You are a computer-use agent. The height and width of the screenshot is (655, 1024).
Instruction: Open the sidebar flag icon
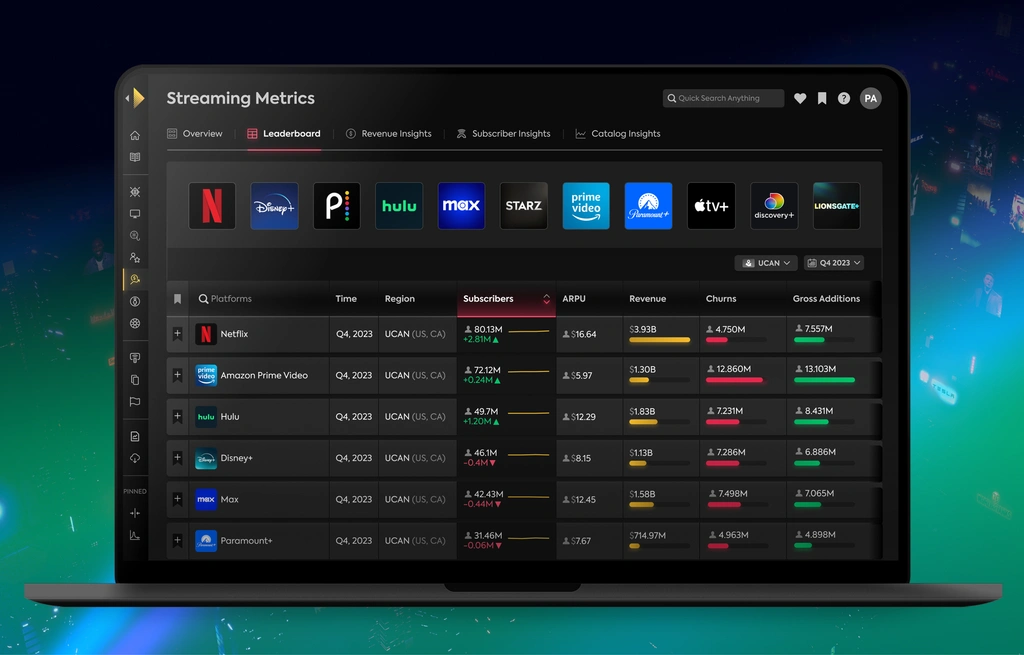click(135, 402)
